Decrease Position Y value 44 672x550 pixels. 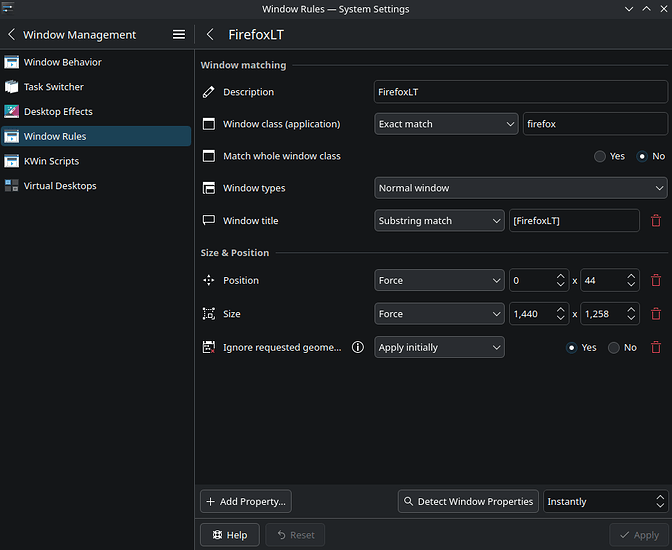631,285
